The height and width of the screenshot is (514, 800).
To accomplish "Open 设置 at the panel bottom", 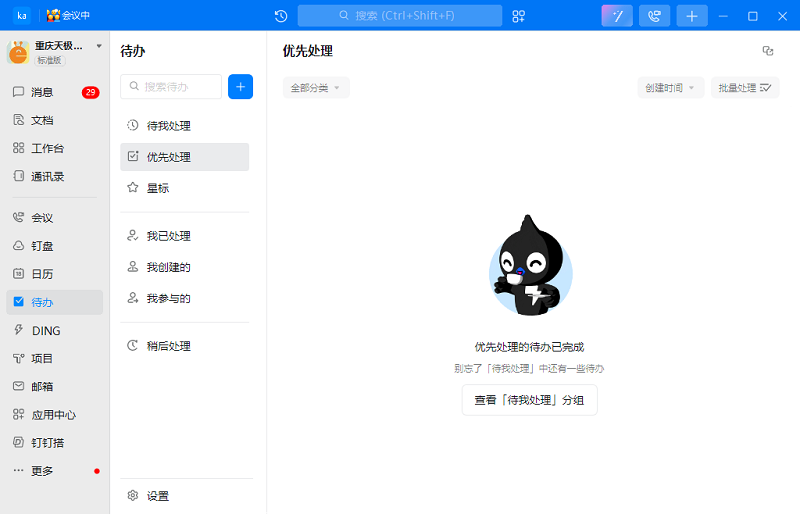I will 185,496.
